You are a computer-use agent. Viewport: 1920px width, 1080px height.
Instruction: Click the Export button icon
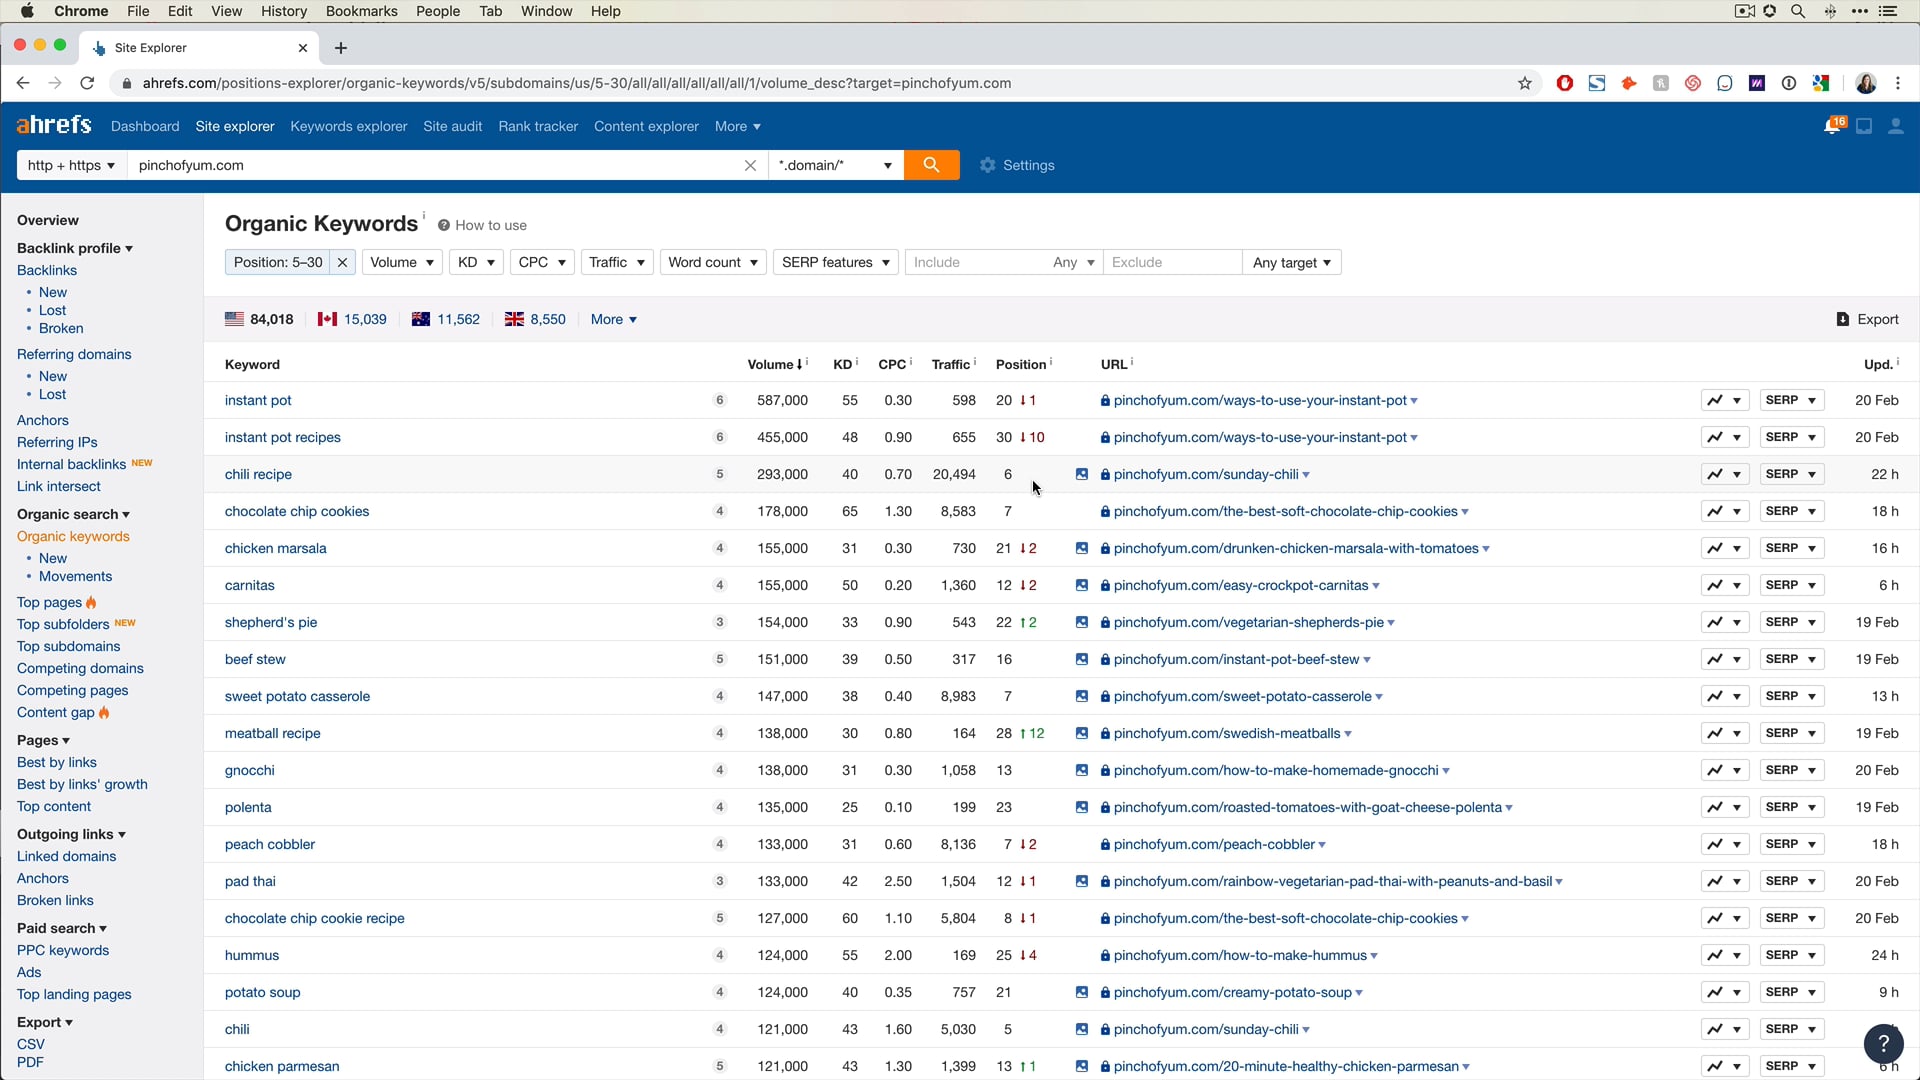(x=1842, y=318)
